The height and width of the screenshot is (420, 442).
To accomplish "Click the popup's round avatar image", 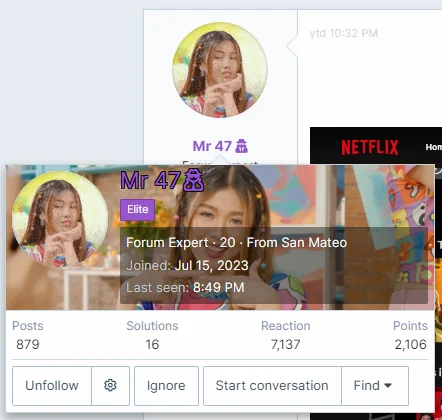I will pyautogui.click(x=60, y=219).
